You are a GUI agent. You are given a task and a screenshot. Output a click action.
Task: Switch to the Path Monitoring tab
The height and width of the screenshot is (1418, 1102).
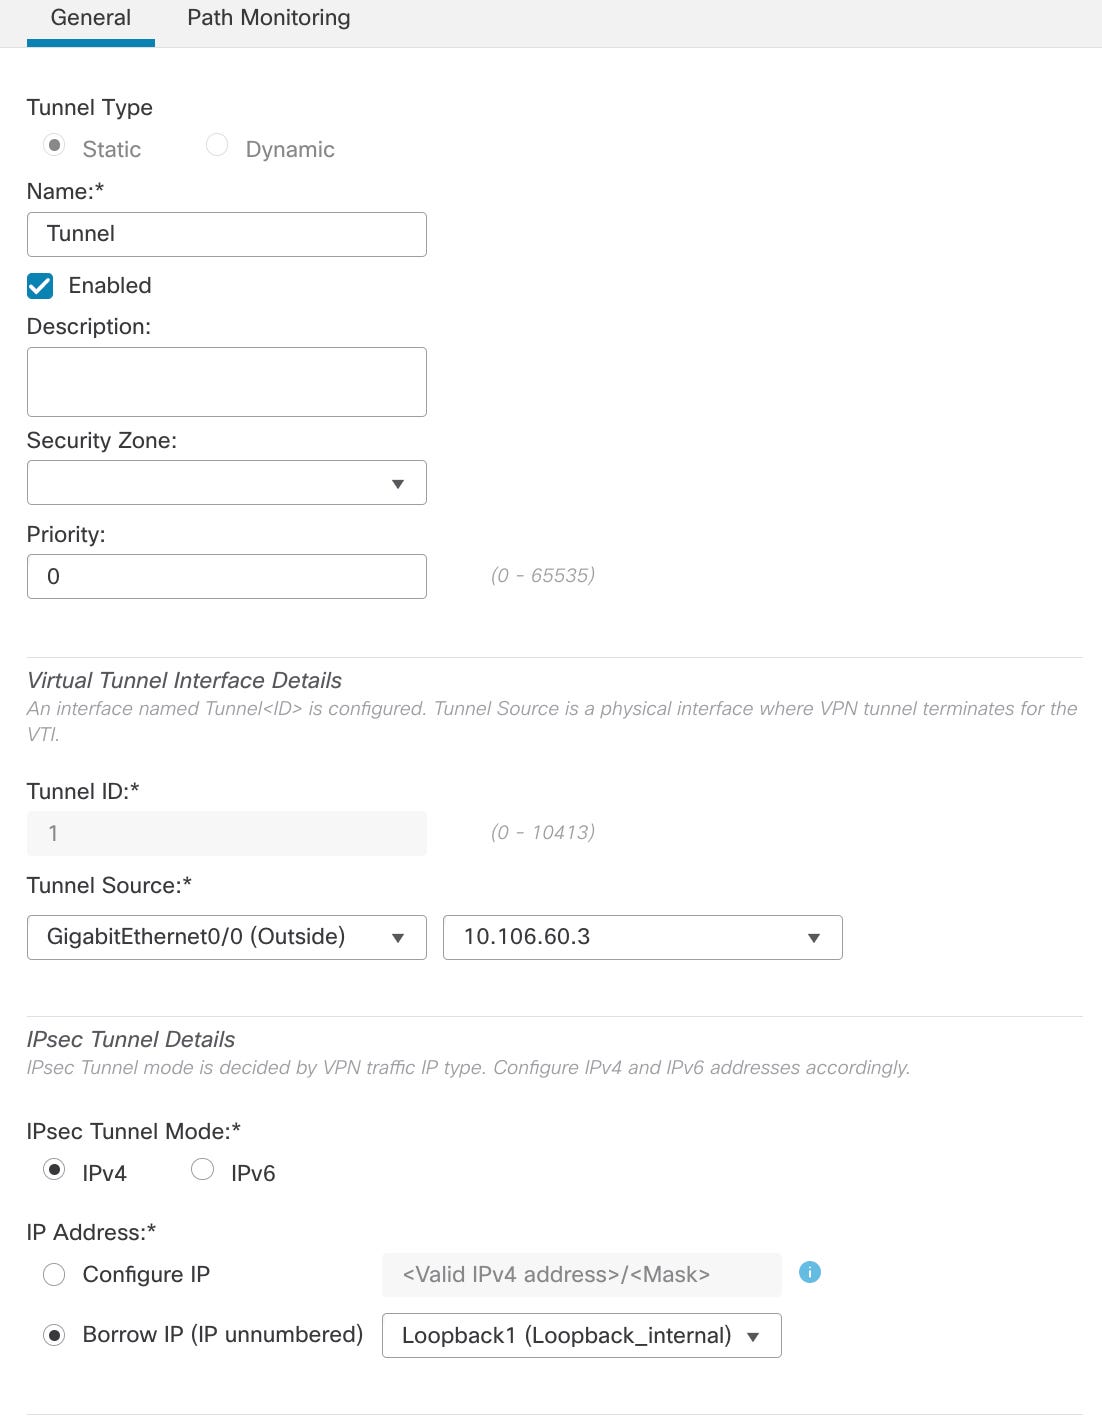tap(267, 17)
